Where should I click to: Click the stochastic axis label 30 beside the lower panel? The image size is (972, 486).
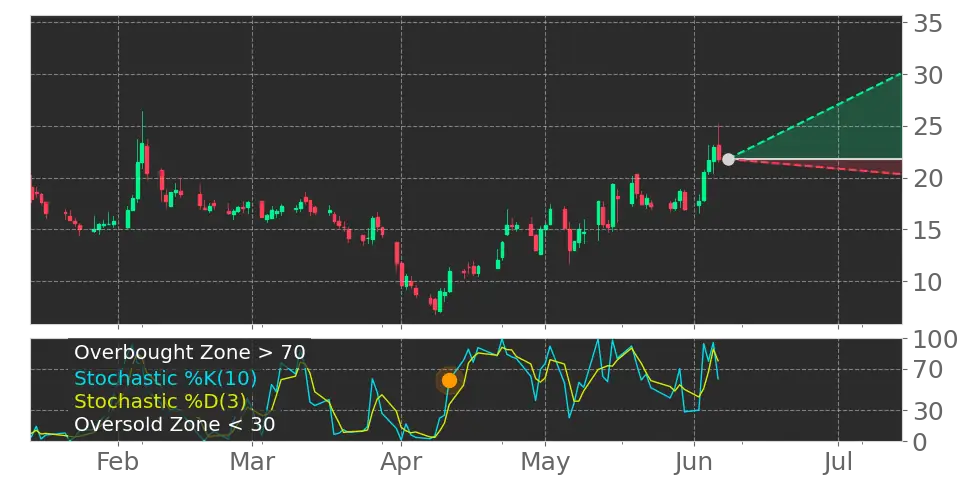point(929,410)
